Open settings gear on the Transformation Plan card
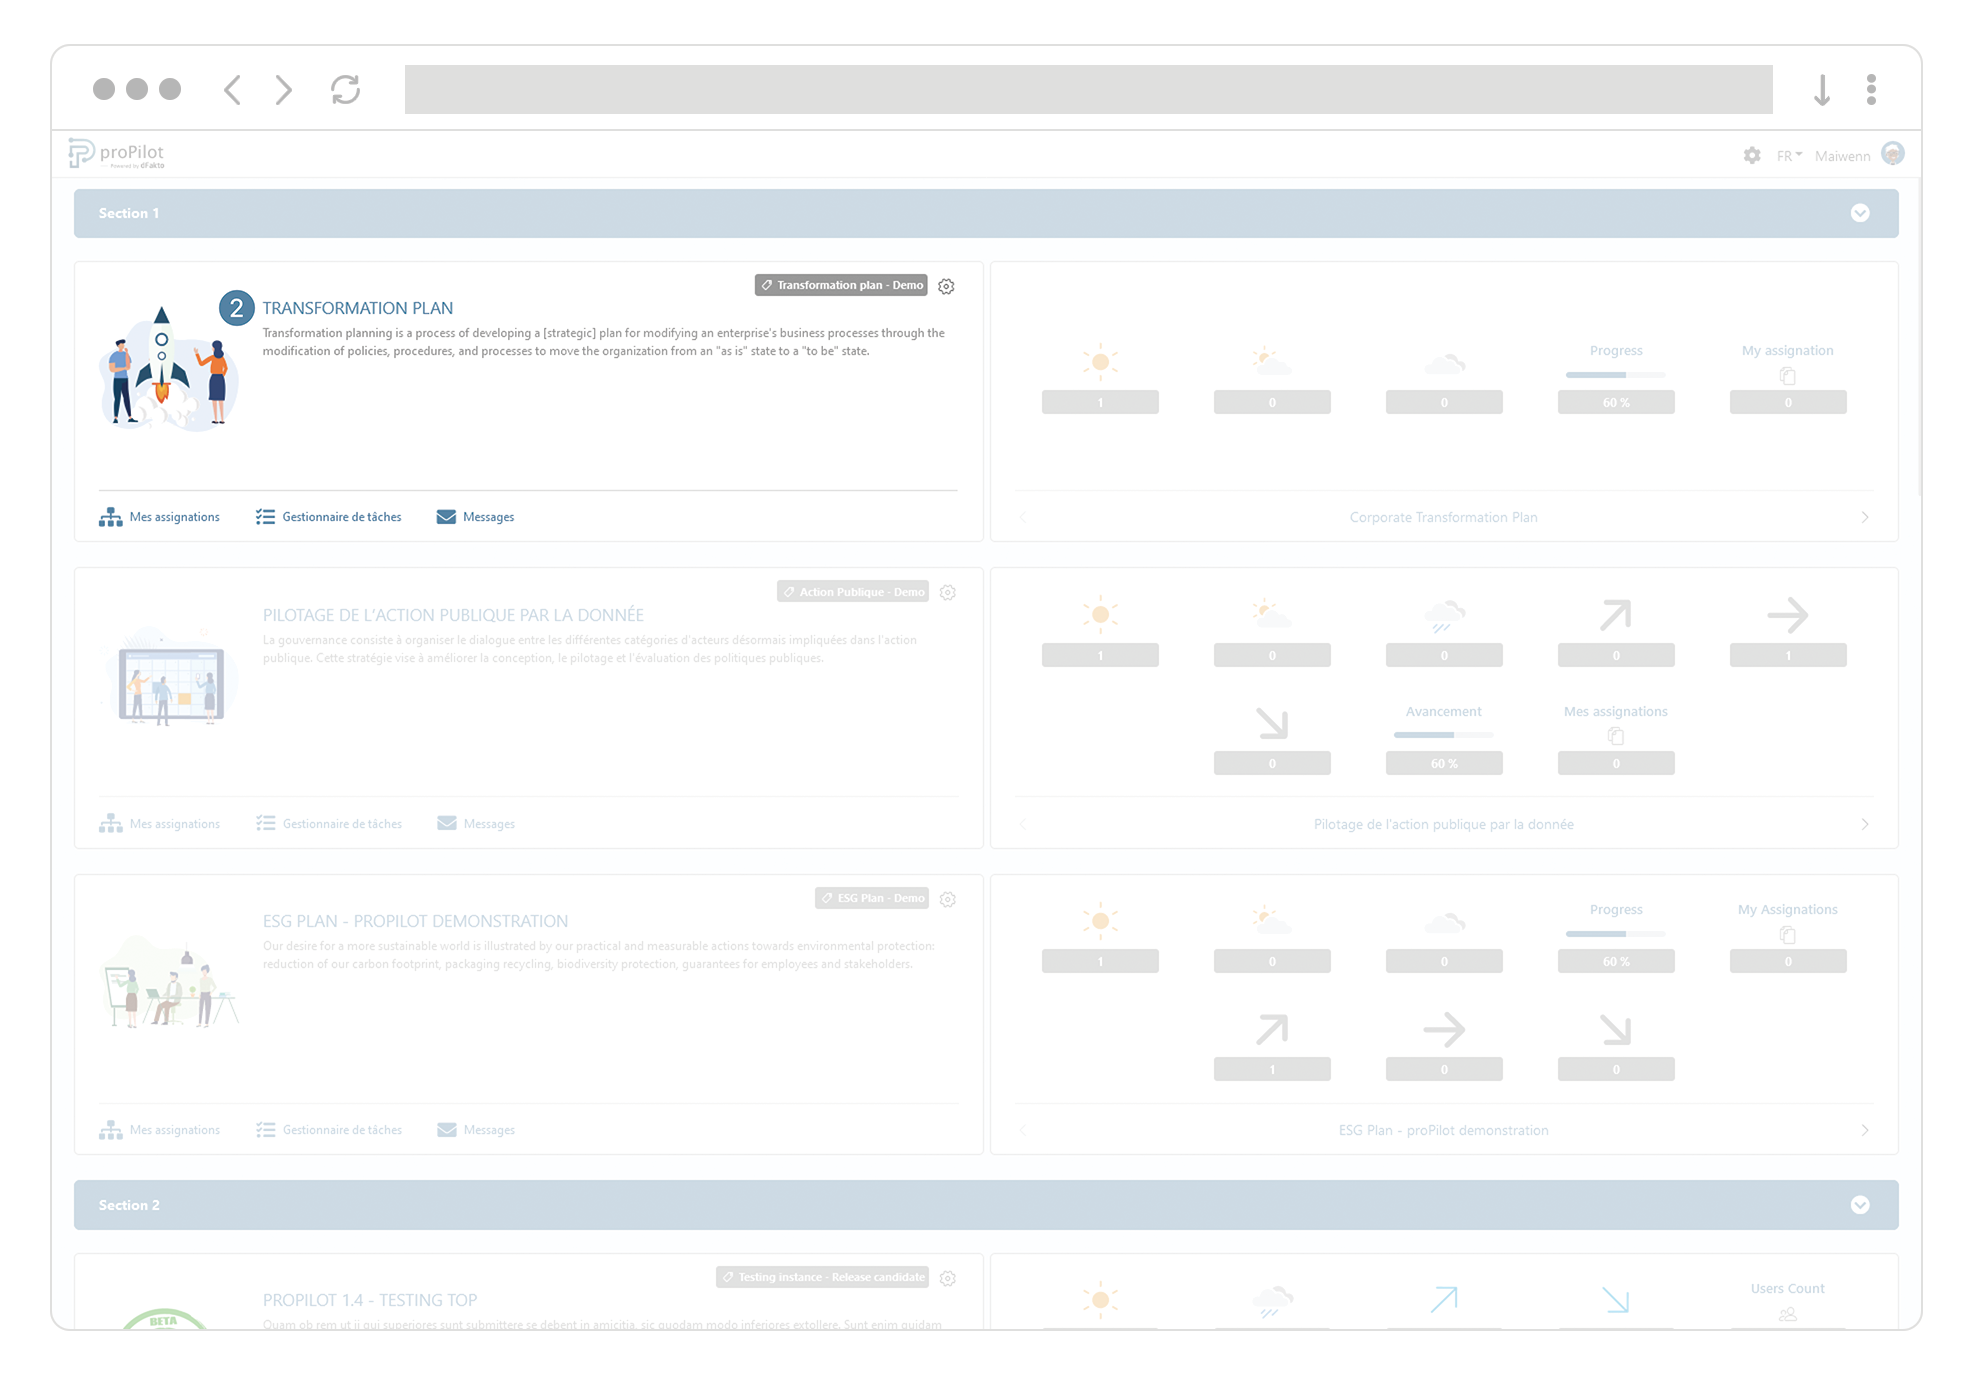Image resolution: width=1973 pixels, height=1384 pixels. 947,286
